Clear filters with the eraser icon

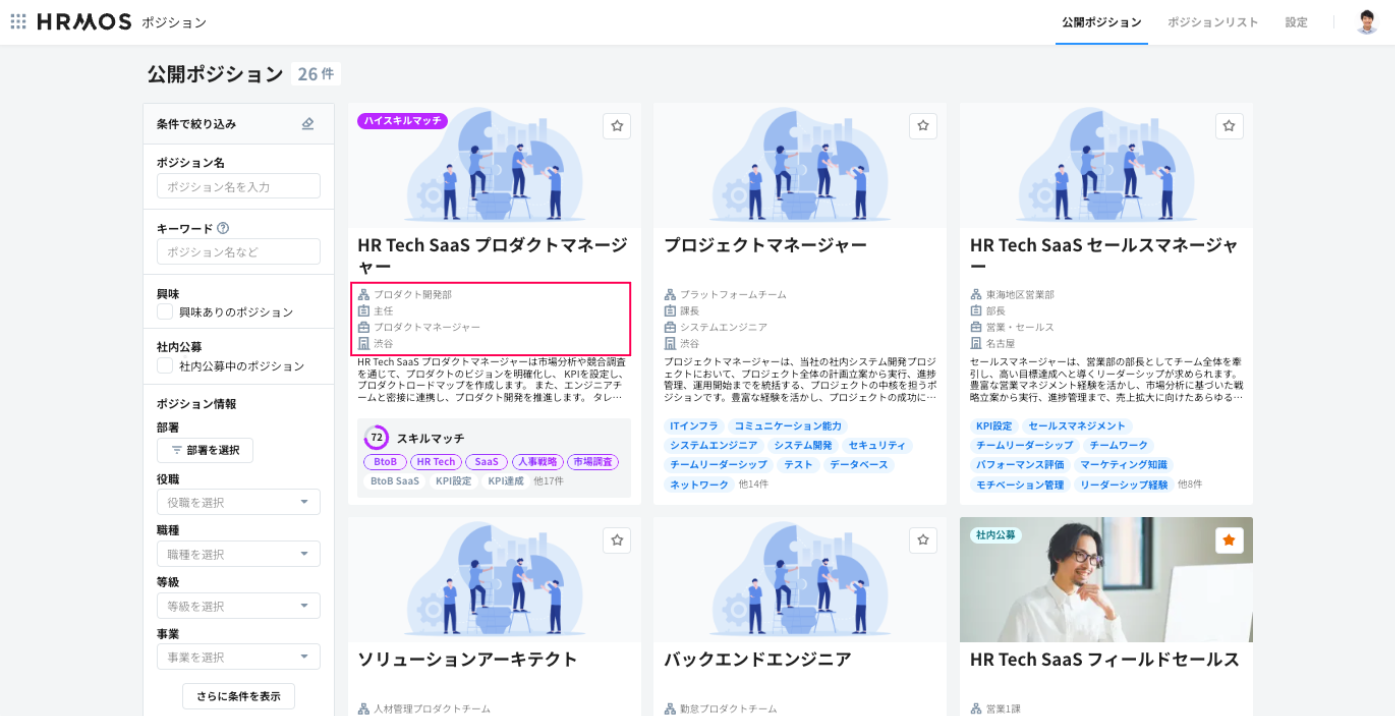click(307, 124)
